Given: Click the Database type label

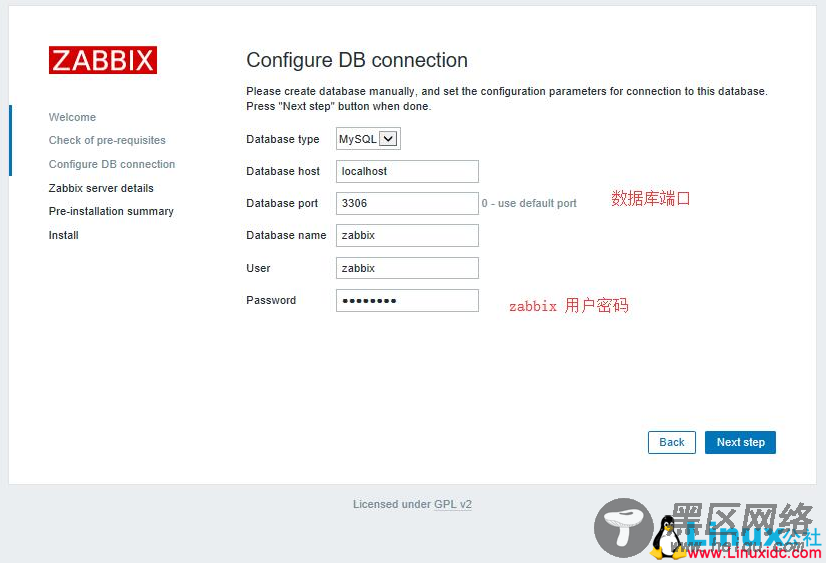Looking at the screenshot, I should click(282, 140).
